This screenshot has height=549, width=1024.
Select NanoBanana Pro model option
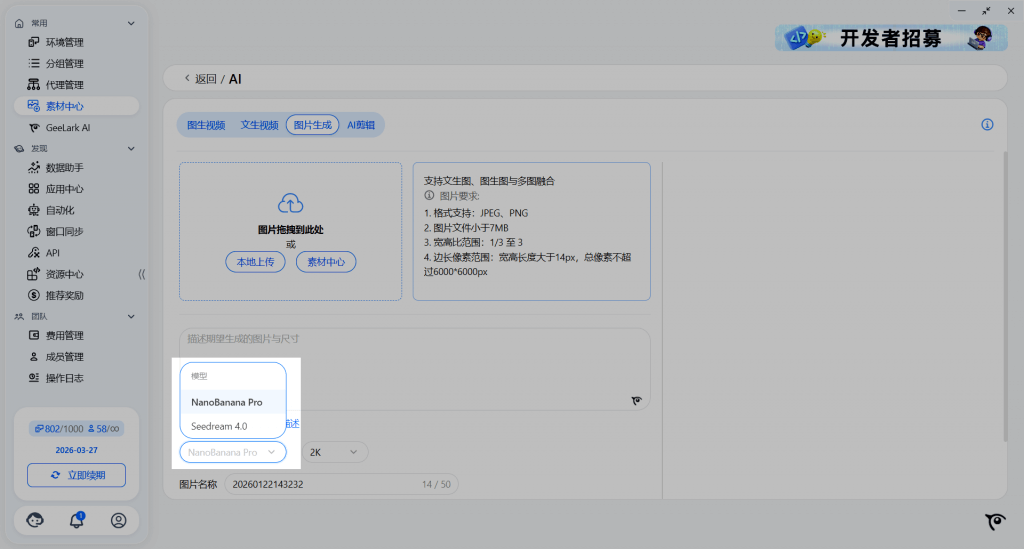pyautogui.click(x=227, y=402)
